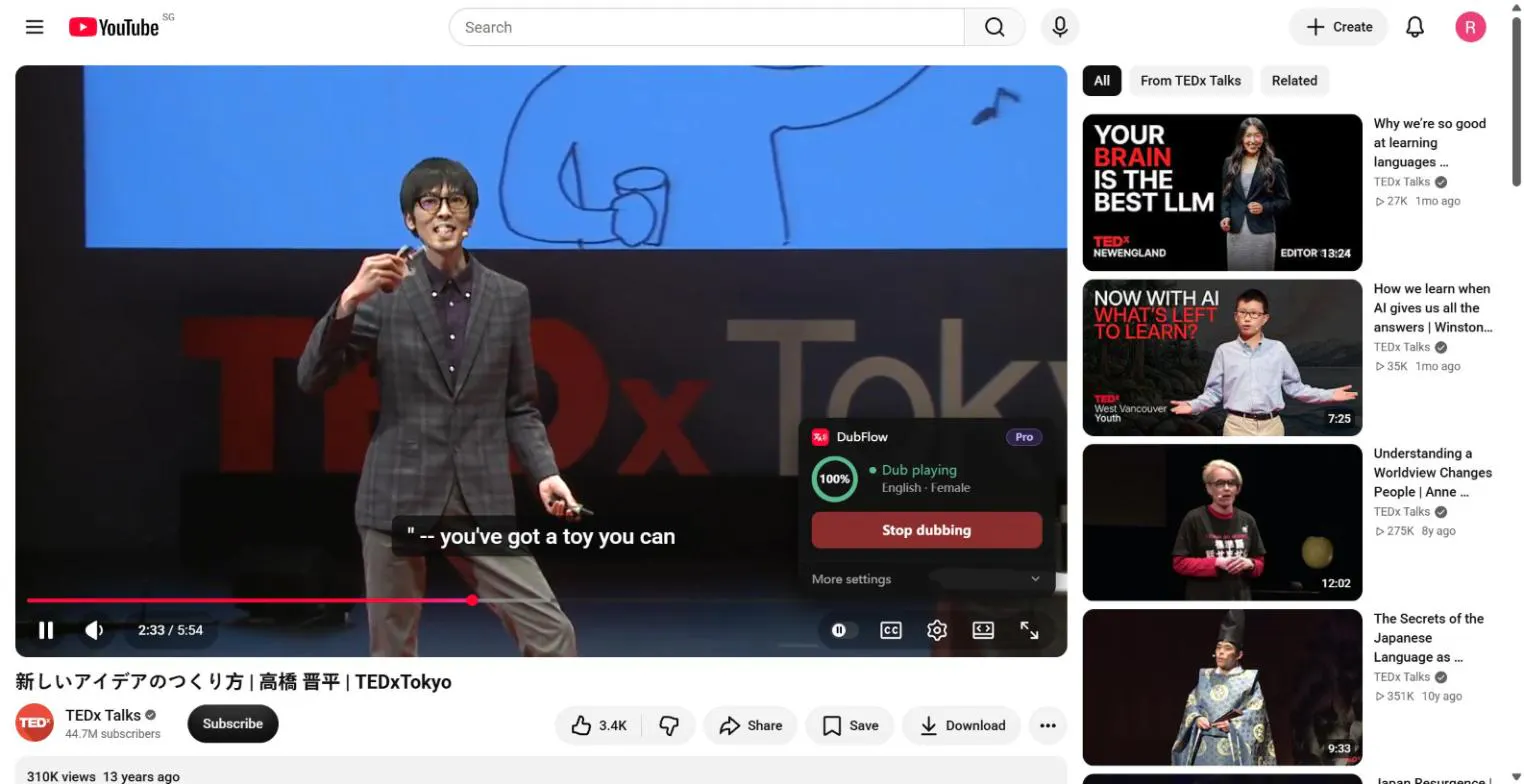The image size is (1524, 784).
Task: Save video to a playlist
Action: pos(850,726)
